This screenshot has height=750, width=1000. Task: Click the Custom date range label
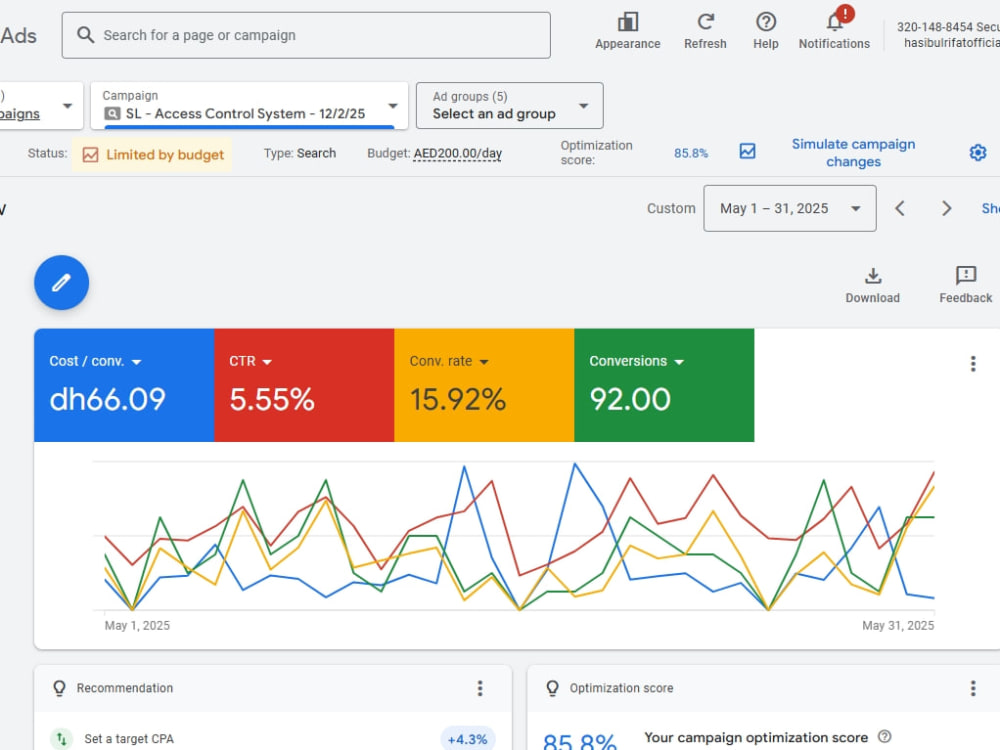pyautogui.click(x=671, y=209)
